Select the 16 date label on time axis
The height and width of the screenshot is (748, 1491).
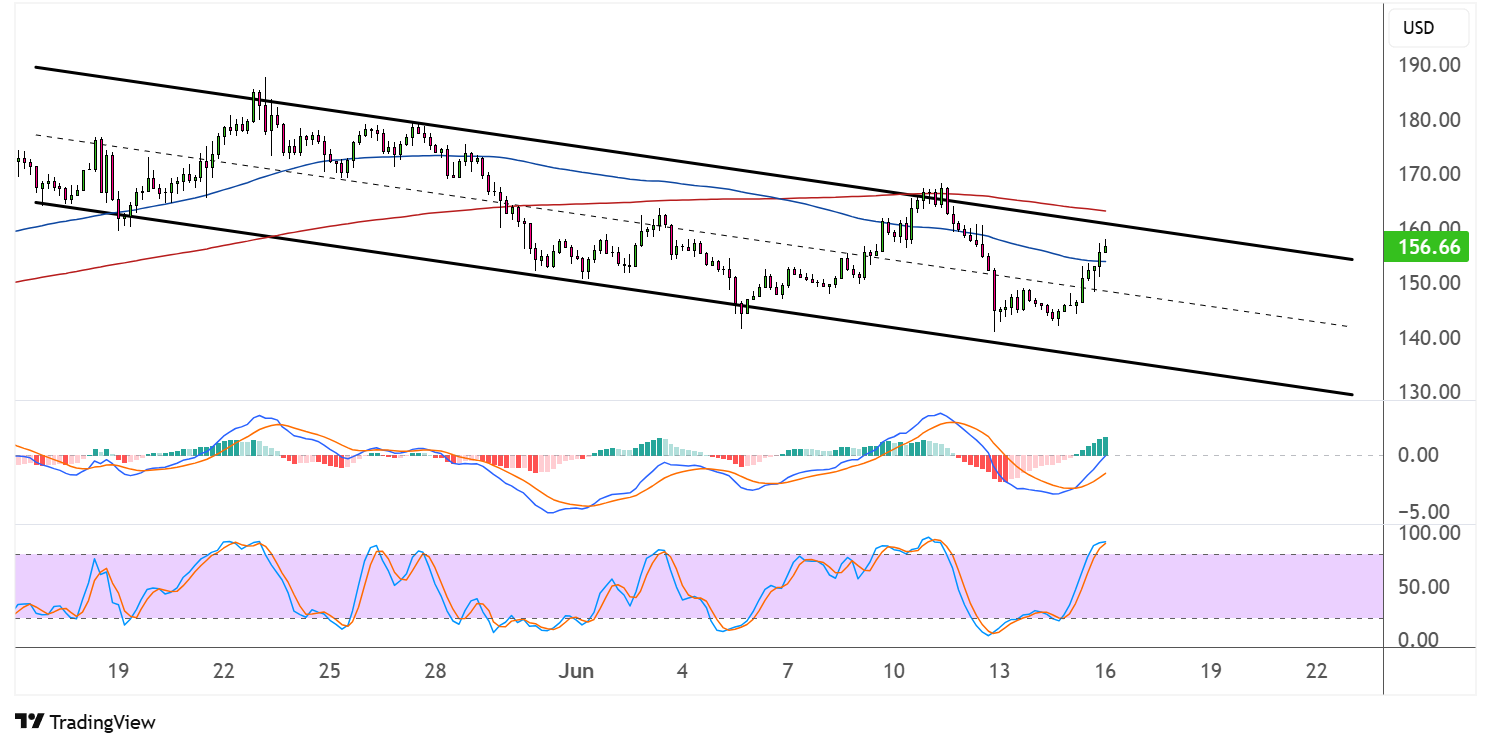point(1106,671)
